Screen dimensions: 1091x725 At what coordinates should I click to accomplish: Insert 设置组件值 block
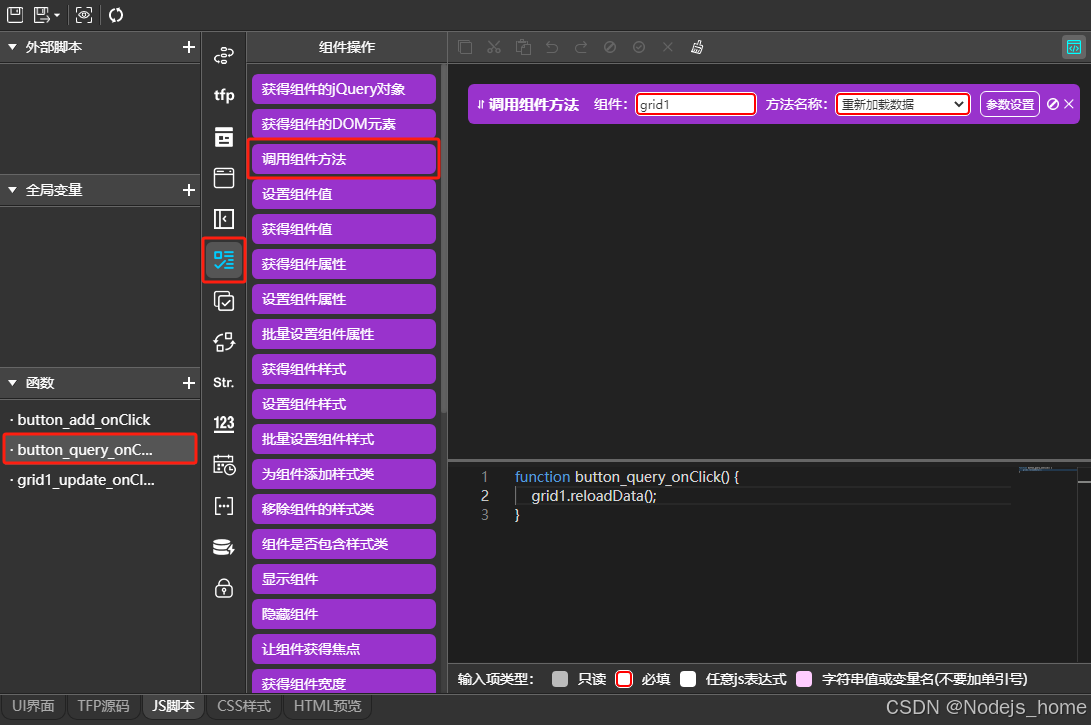(x=344, y=194)
